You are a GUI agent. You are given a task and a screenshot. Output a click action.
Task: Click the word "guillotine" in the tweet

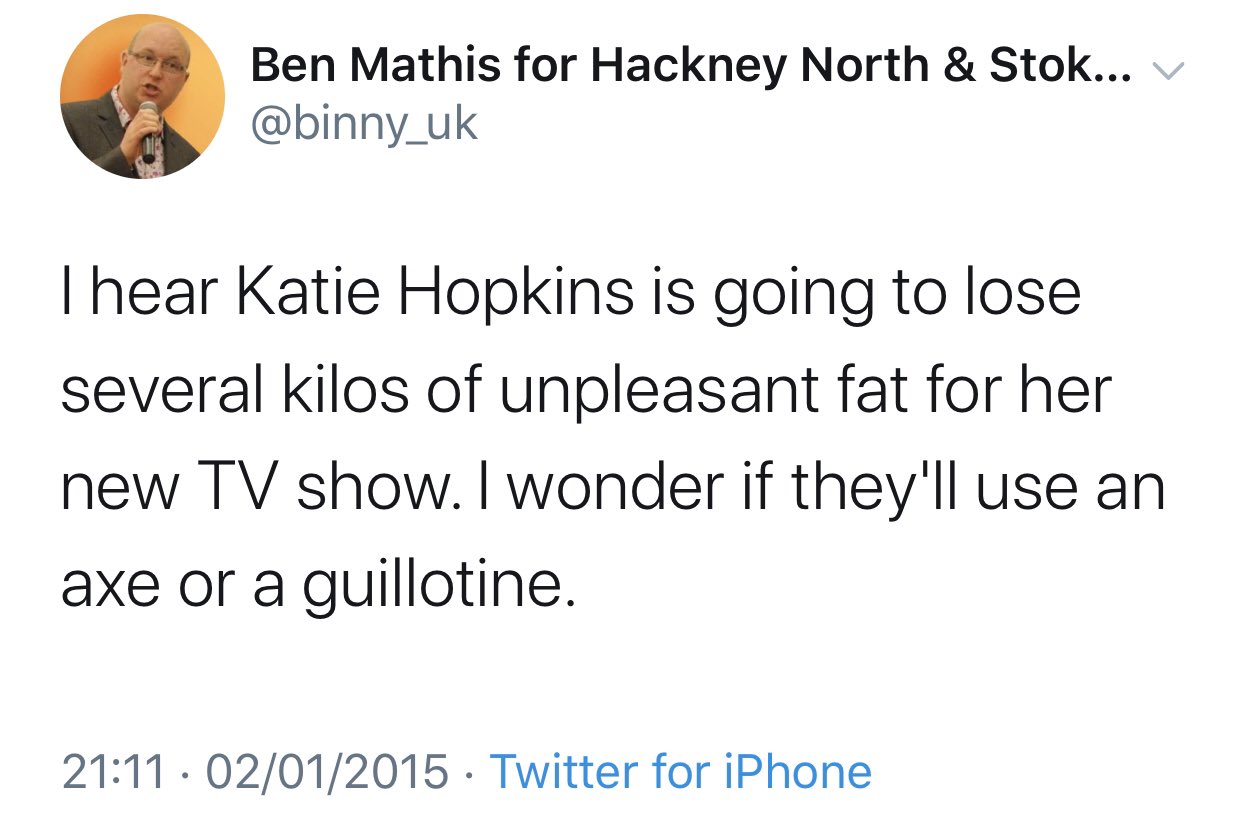pyautogui.click(x=436, y=586)
